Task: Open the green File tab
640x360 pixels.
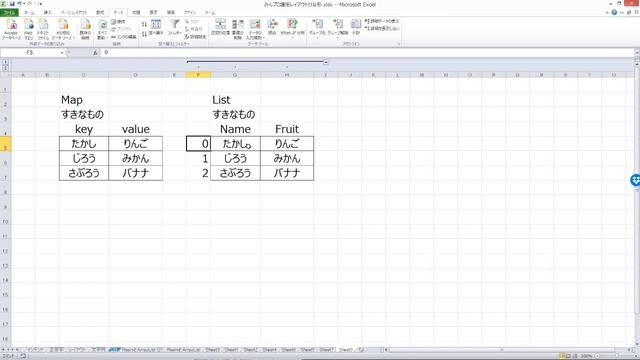Action: pos(9,13)
